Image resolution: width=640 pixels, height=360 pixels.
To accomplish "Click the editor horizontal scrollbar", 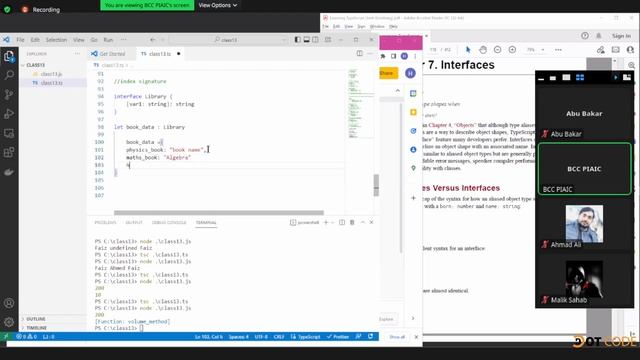I will [219, 213].
